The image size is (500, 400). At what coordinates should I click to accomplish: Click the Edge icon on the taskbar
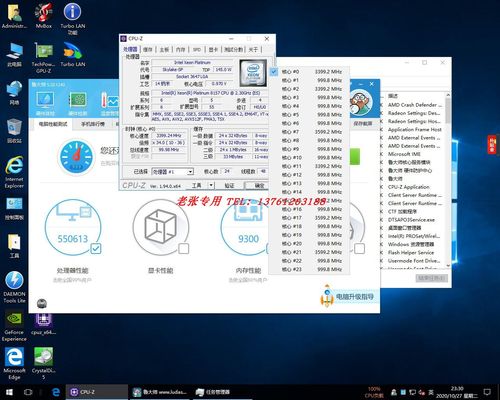click(x=56, y=392)
